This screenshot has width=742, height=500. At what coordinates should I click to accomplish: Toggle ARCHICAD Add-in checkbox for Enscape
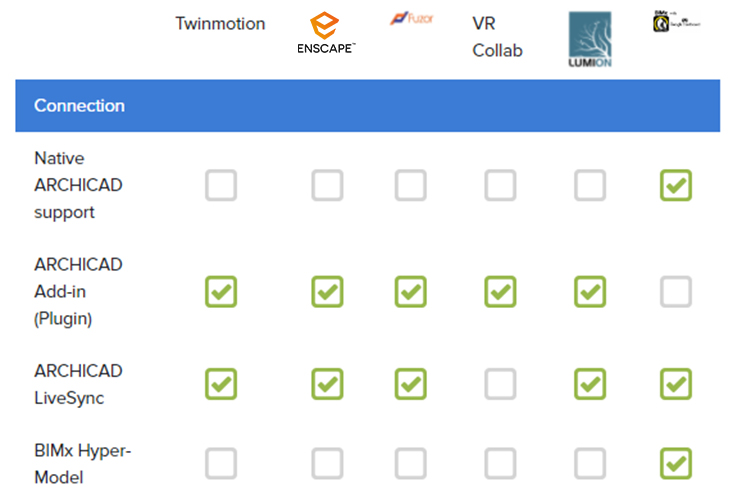[x=327, y=291]
